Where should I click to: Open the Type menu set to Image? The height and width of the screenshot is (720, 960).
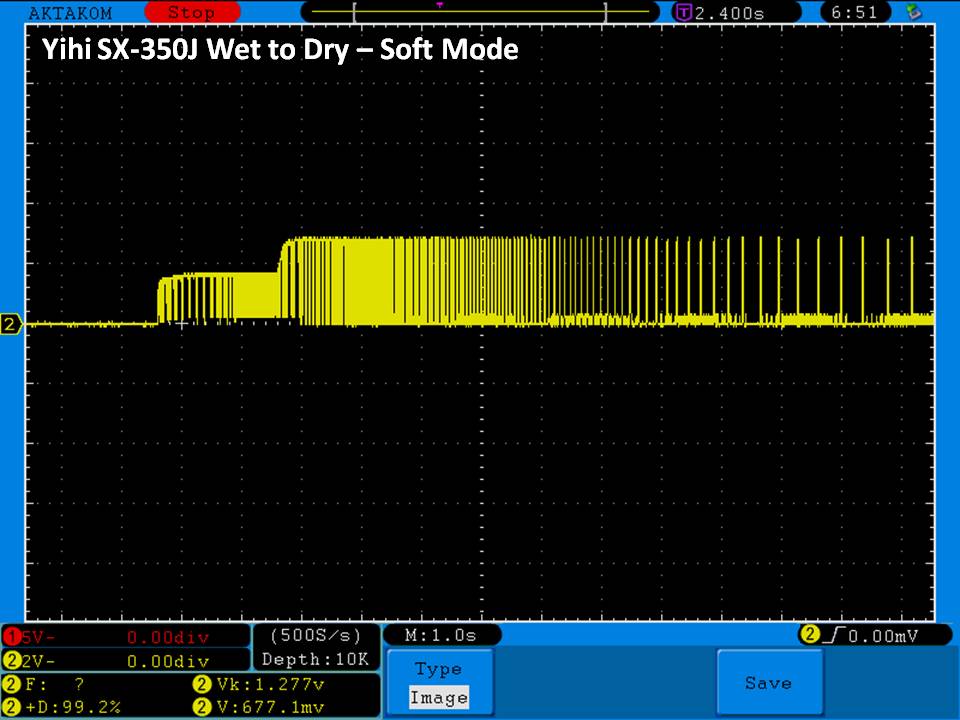(x=438, y=683)
